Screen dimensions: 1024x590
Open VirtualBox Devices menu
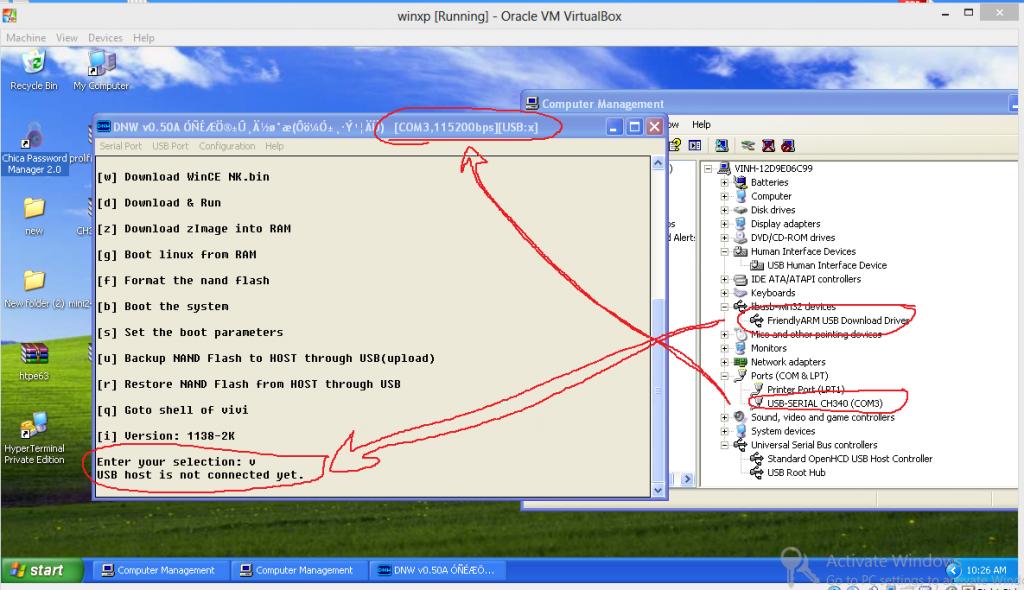(x=105, y=38)
